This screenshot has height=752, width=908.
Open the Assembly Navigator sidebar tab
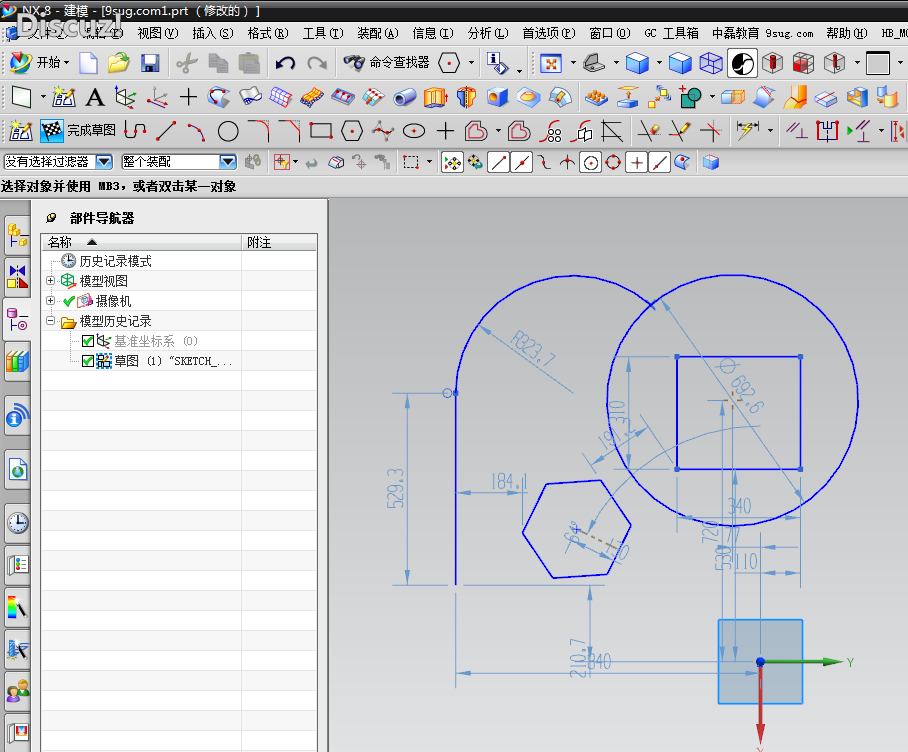tap(17, 236)
